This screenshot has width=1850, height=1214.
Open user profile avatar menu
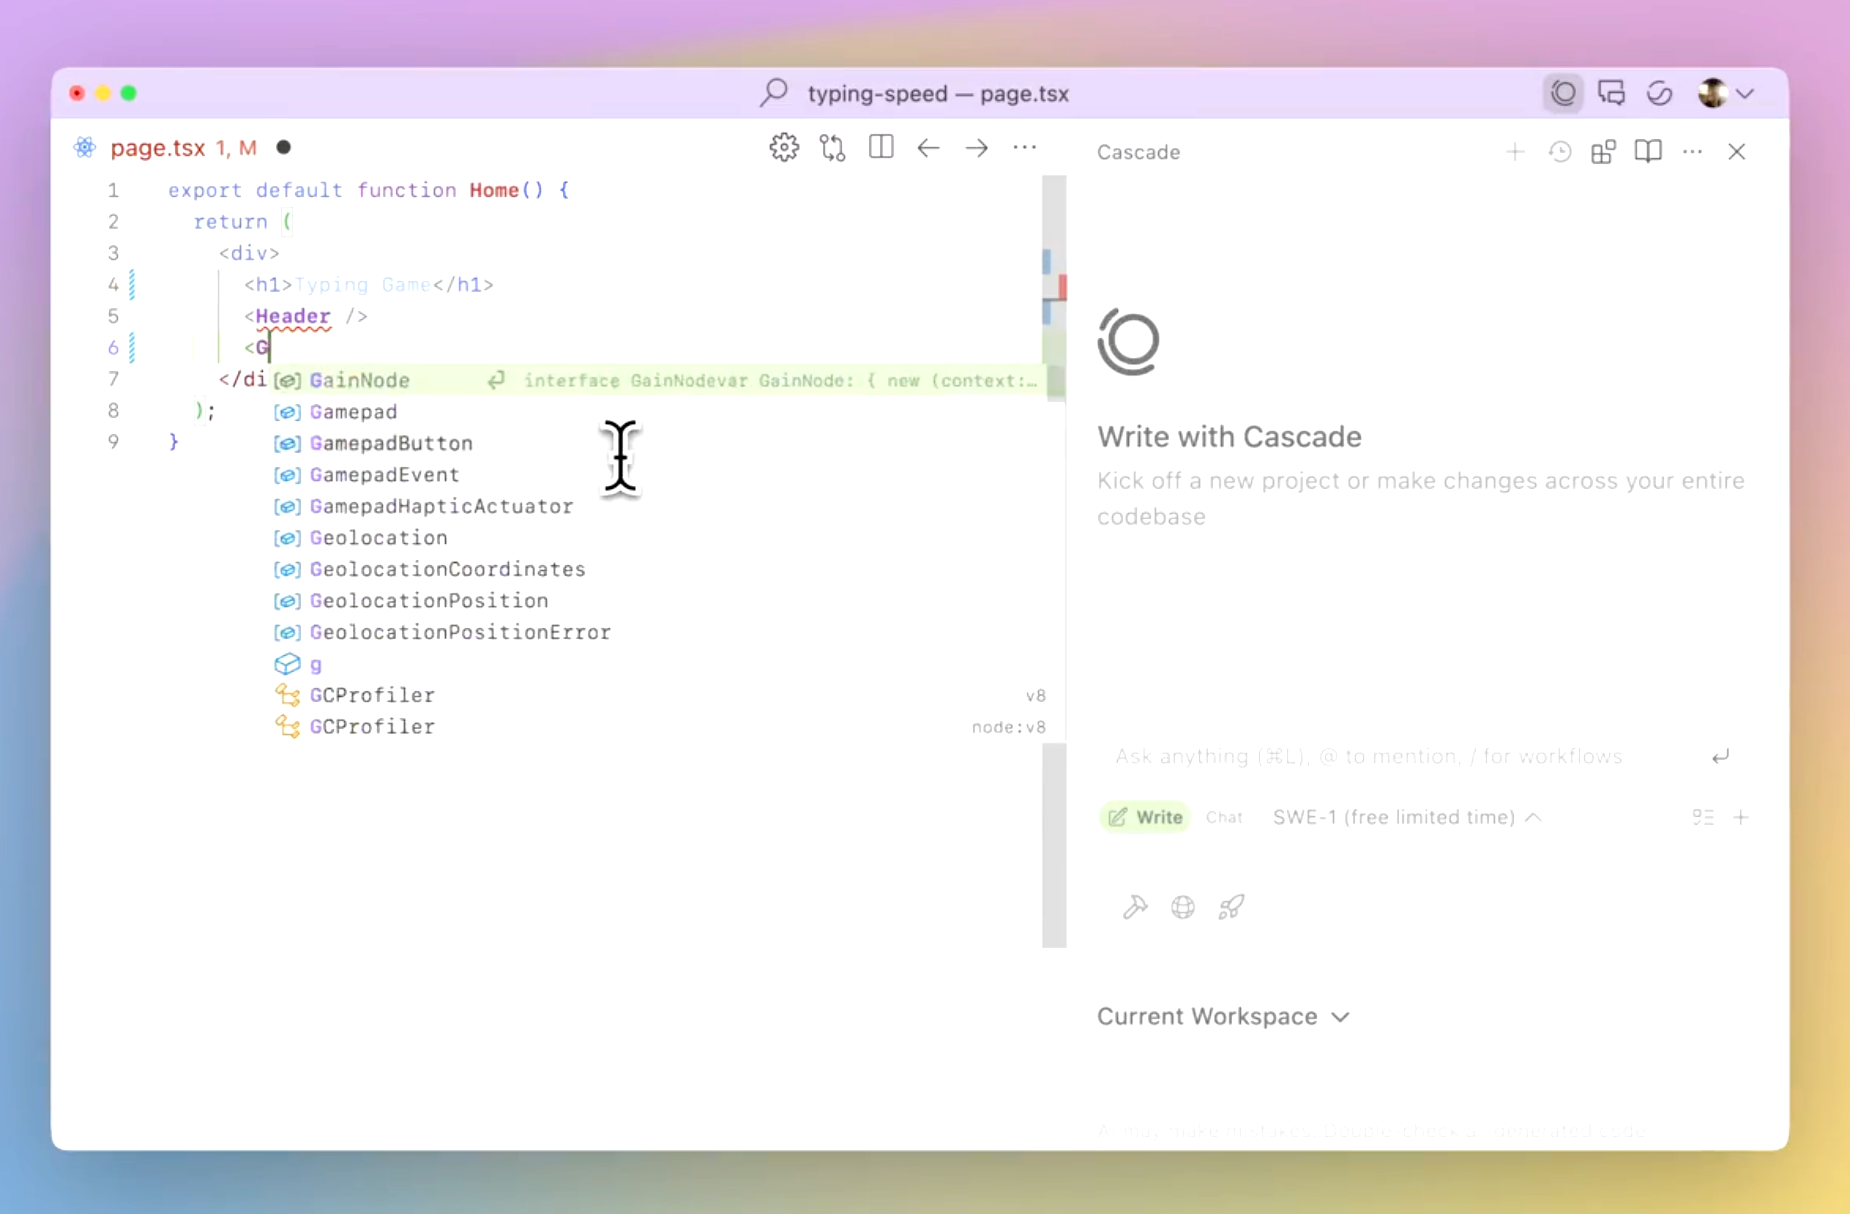1725,93
